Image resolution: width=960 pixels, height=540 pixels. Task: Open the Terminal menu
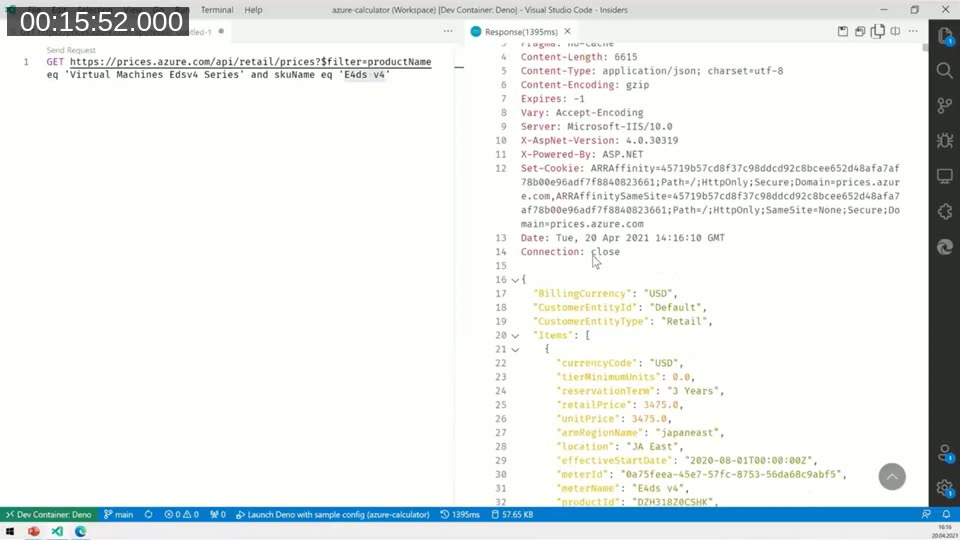coord(217,10)
